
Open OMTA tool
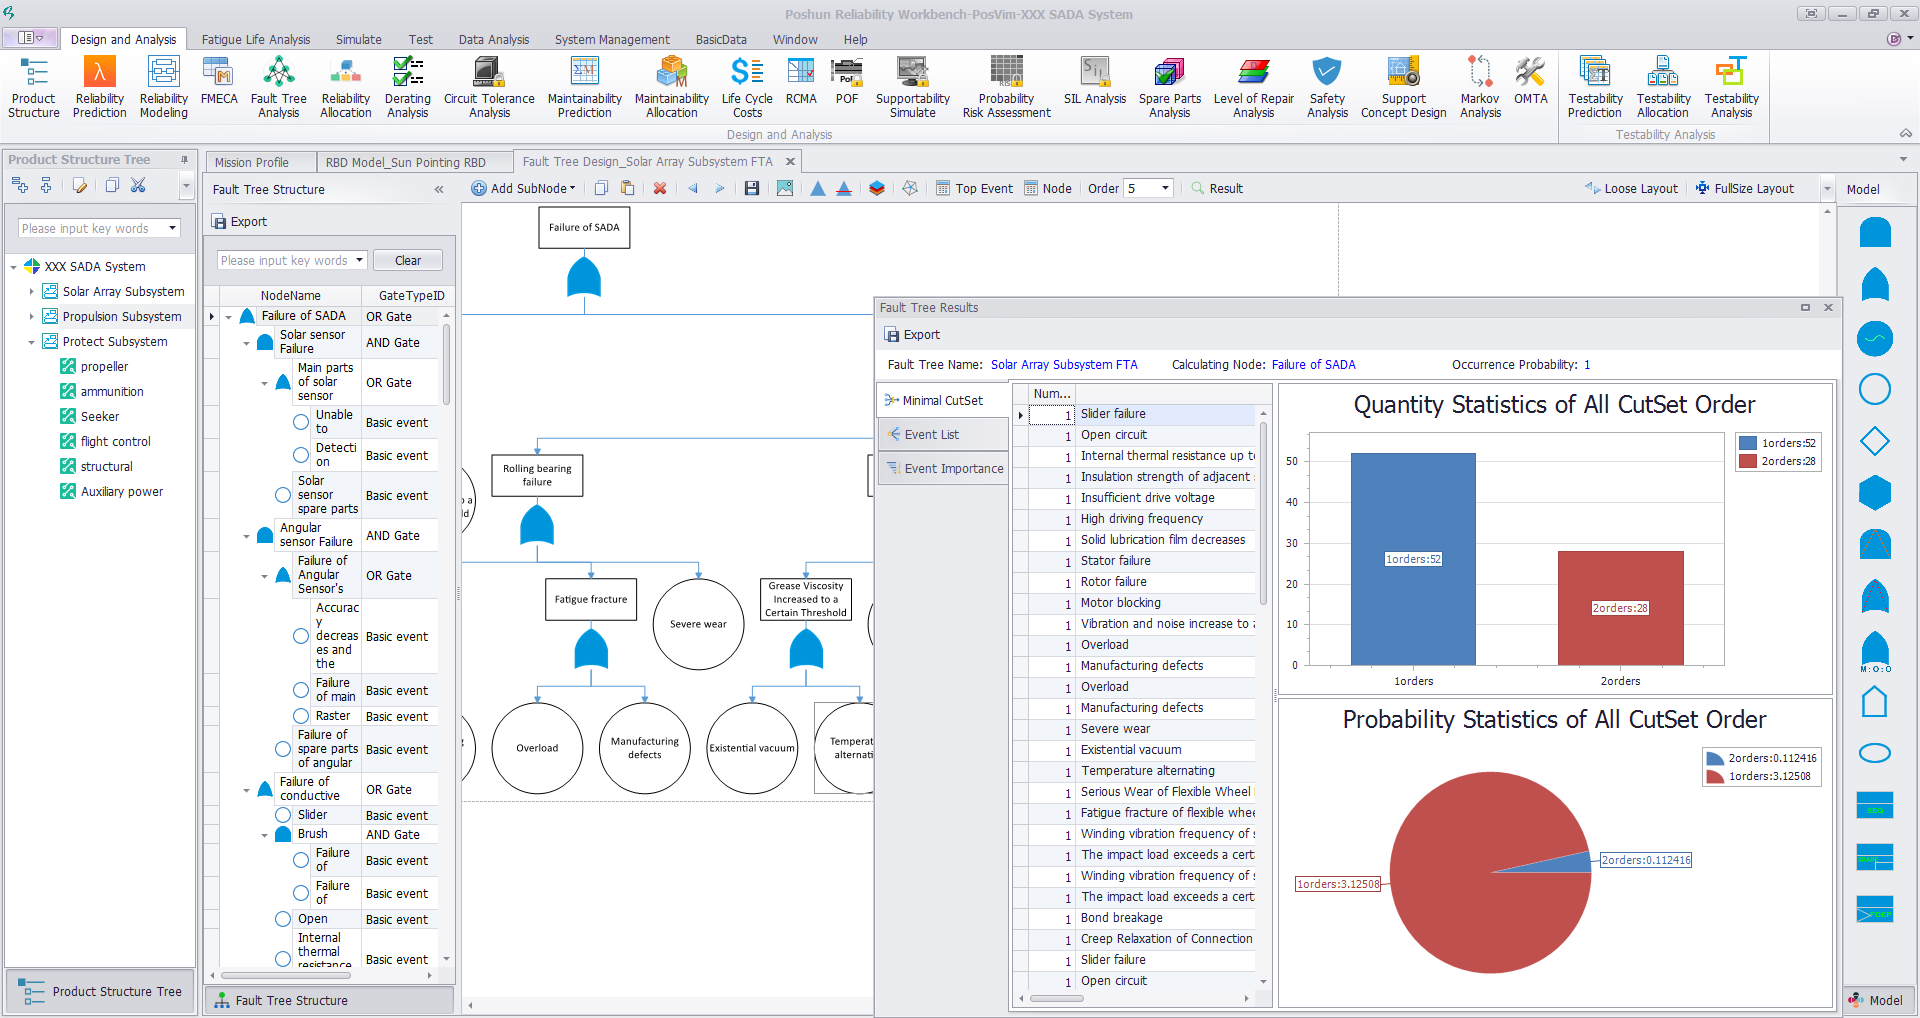(x=1531, y=82)
